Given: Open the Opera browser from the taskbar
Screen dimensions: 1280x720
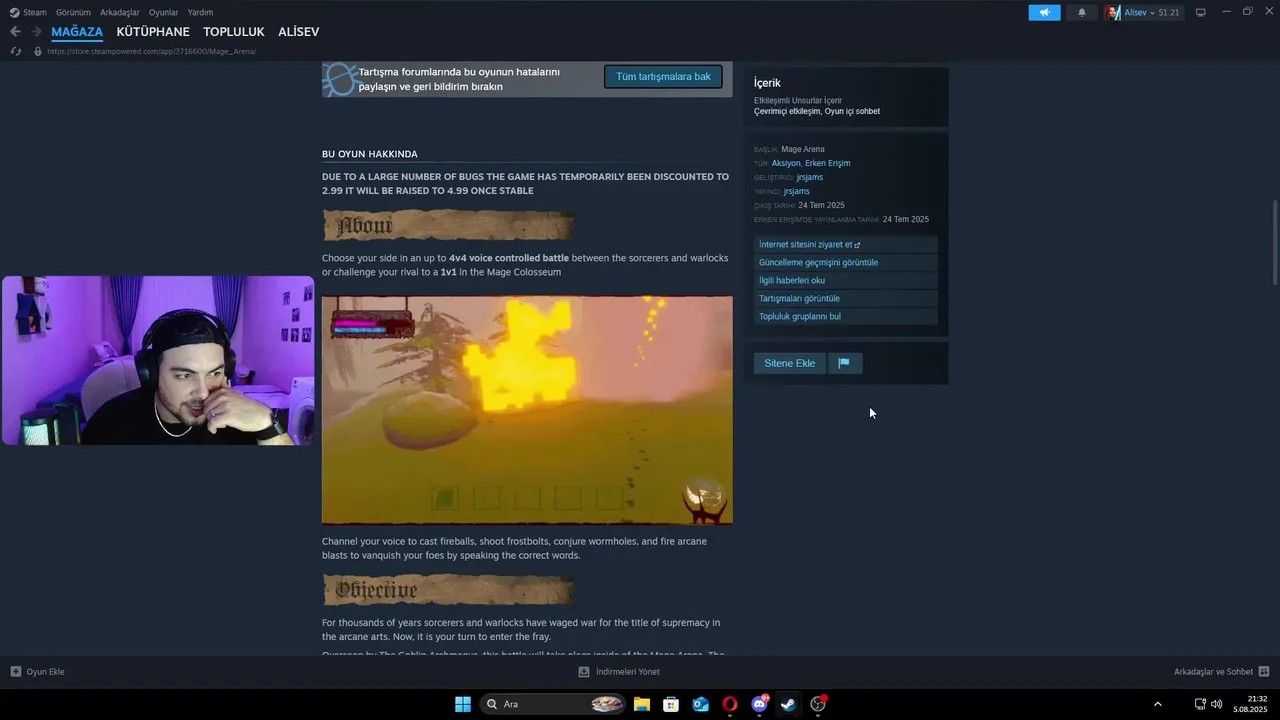Looking at the screenshot, I should 730,704.
